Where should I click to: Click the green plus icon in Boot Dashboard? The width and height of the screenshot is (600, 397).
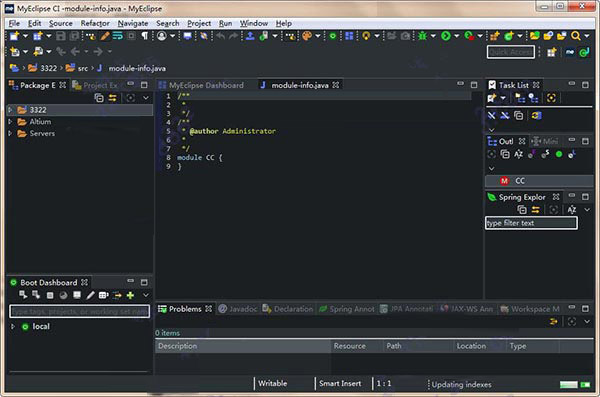click(x=130, y=295)
